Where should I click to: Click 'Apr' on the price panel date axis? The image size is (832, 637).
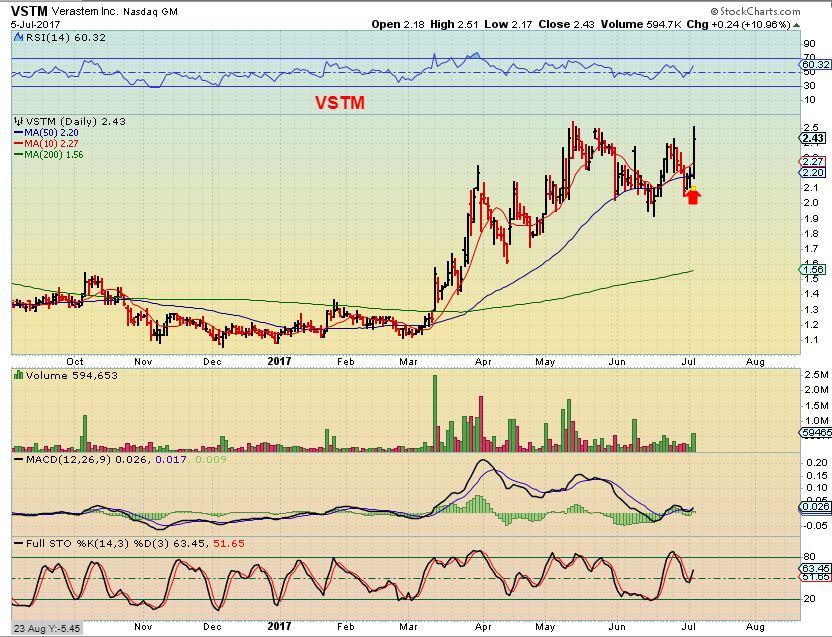[483, 362]
